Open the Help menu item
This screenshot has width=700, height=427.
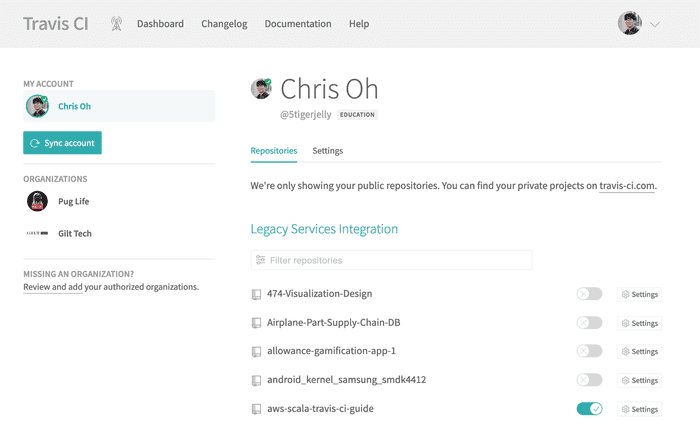359,24
